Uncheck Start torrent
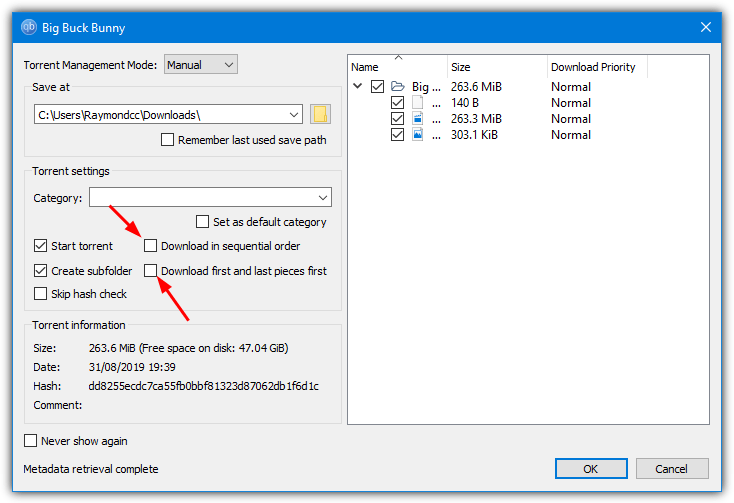Image resolution: width=734 pixels, height=503 pixels. click(41, 246)
